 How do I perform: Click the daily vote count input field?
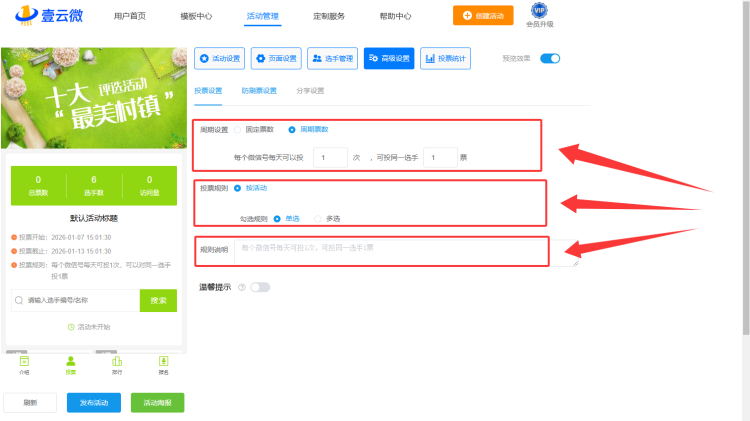click(329, 157)
